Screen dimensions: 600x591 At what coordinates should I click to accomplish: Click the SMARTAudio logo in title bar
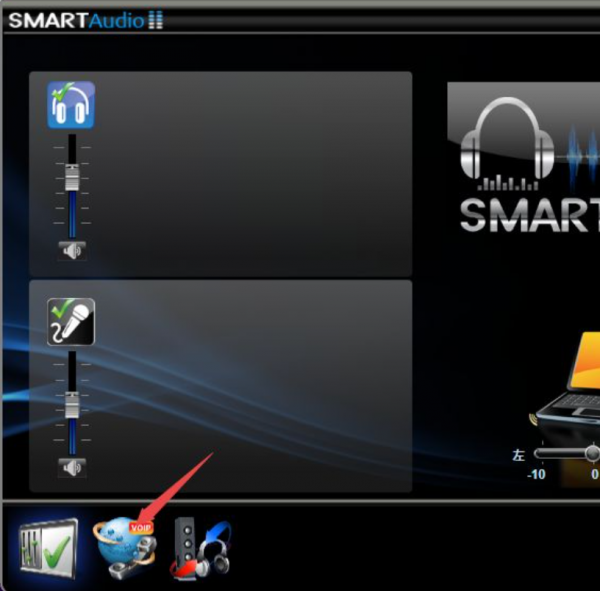(86, 20)
